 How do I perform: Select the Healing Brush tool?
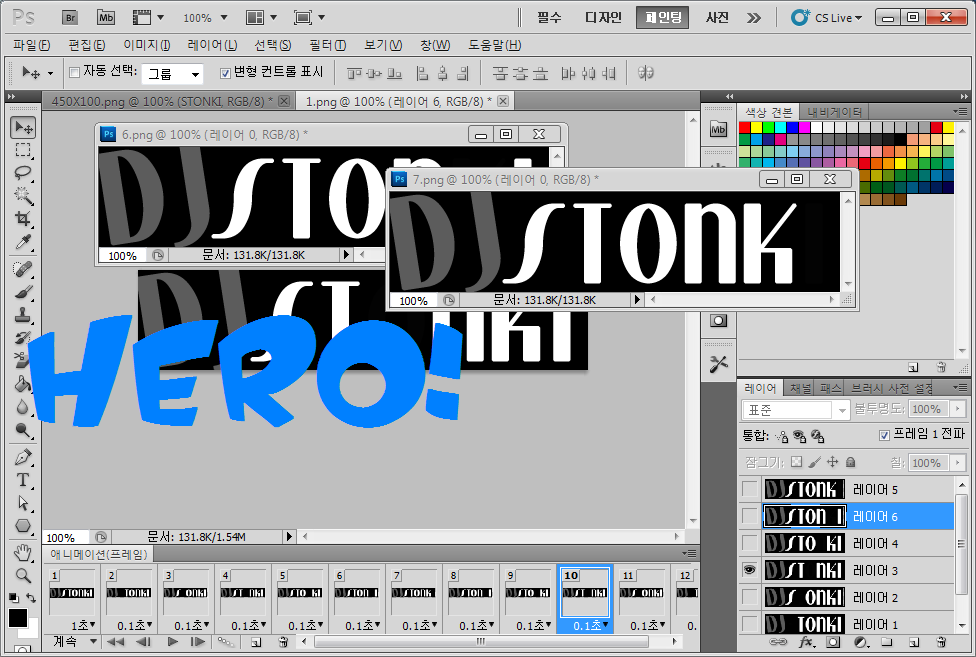[23, 269]
